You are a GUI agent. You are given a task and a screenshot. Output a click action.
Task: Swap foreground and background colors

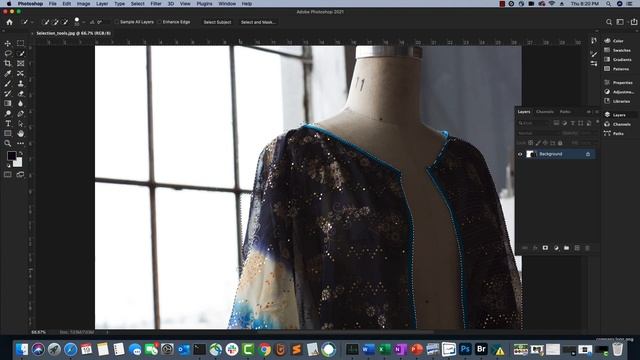[20, 153]
